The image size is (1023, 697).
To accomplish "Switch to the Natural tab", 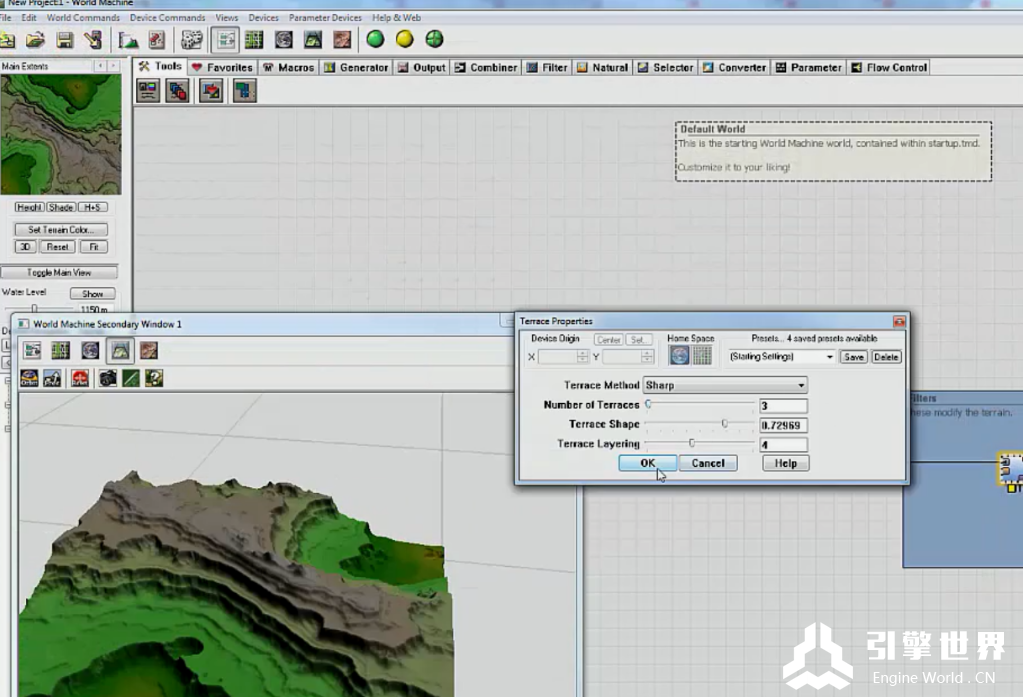I will [602, 67].
